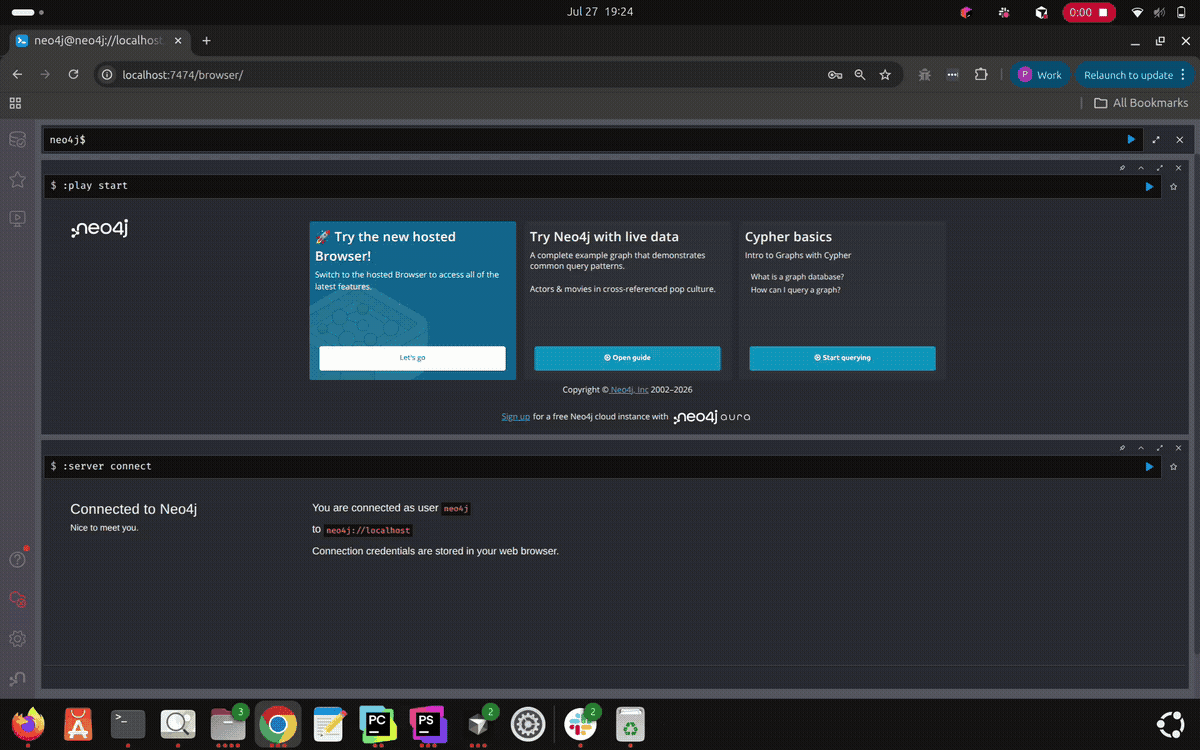Click the bug extension icon
The height and width of the screenshot is (750, 1200).
[x=925, y=75]
